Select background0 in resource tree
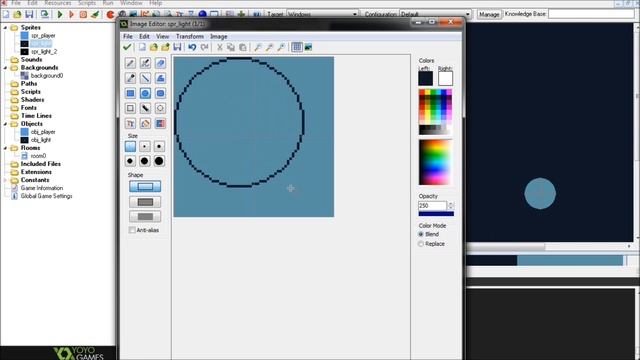The width and height of the screenshot is (640, 360). pyautogui.click(x=47, y=76)
